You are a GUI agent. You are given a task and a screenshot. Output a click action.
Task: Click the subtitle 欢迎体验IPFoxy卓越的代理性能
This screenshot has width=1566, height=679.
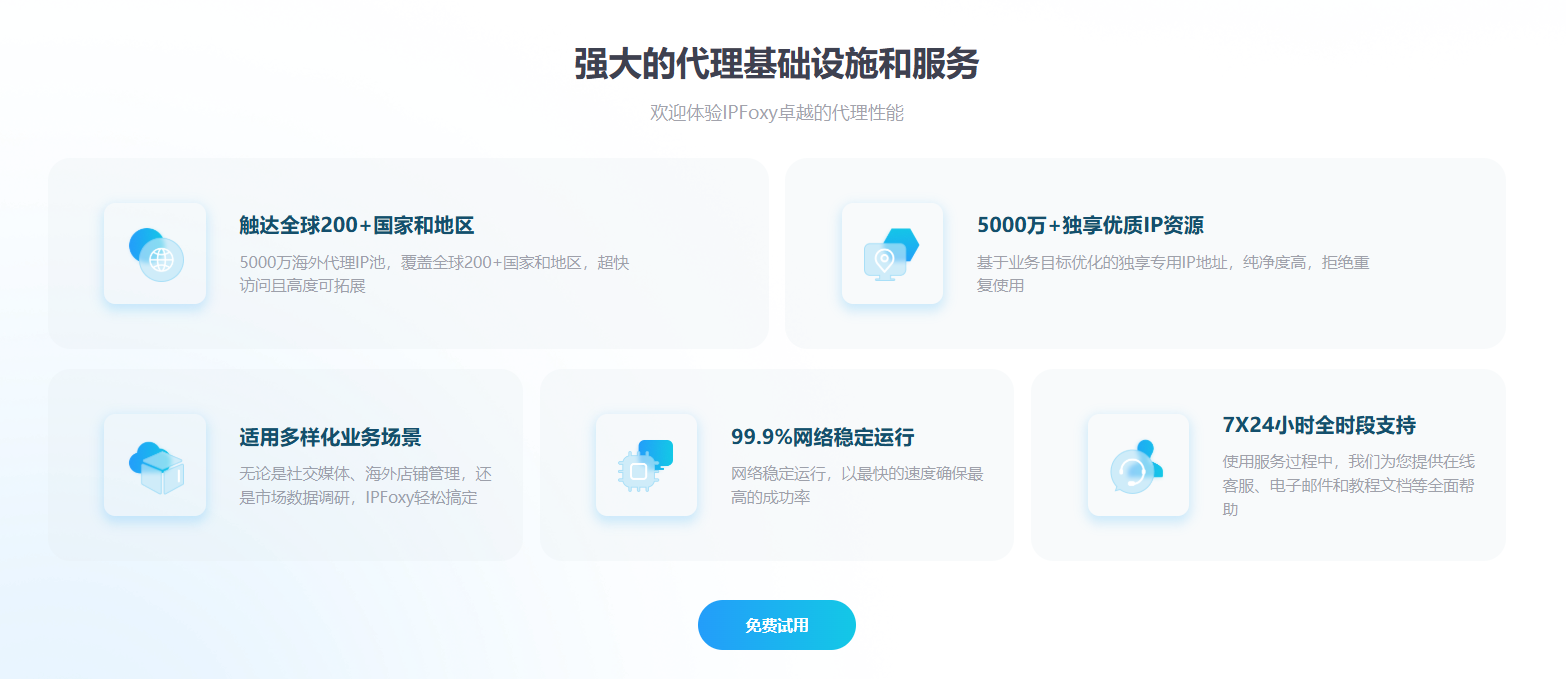point(777,113)
